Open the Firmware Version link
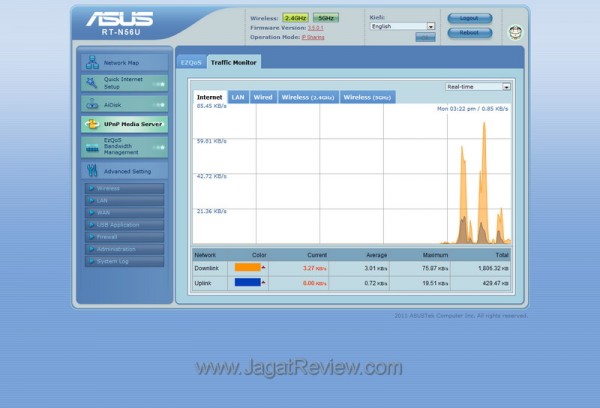600x408 pixels. (316, 28)
